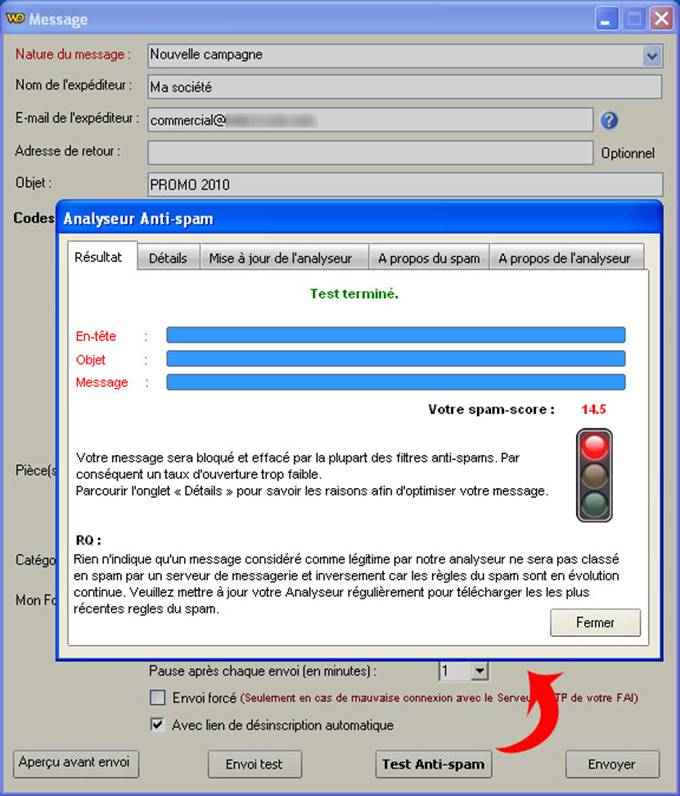Click the spam-score value 14.5
This screenshot has width=680, height=796.
[594, 409]
